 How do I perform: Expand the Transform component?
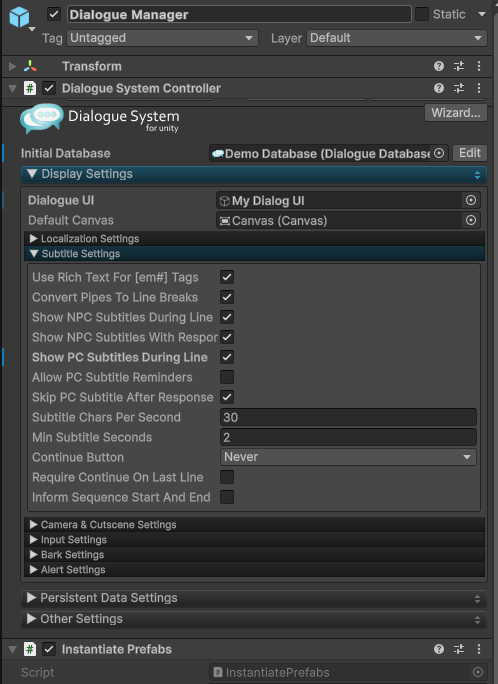13,66
